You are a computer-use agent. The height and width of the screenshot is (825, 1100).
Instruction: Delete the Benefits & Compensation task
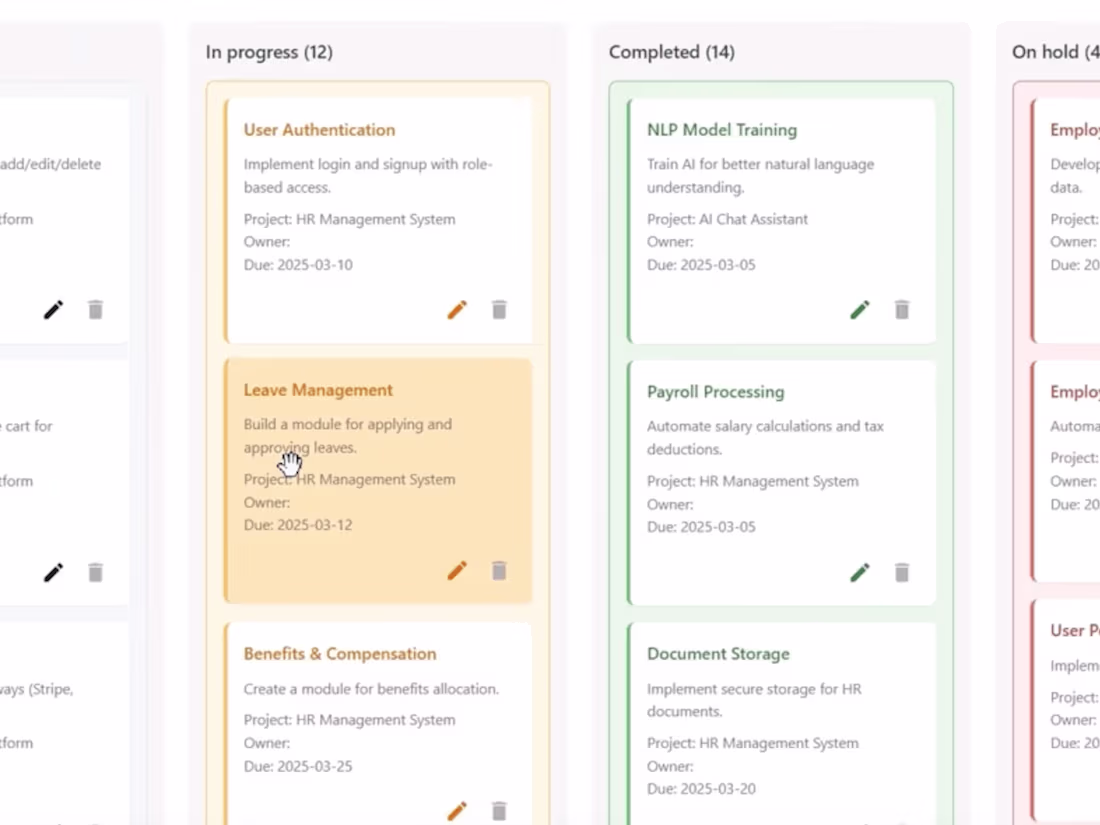pyautogui.click(x=499, y=810)
